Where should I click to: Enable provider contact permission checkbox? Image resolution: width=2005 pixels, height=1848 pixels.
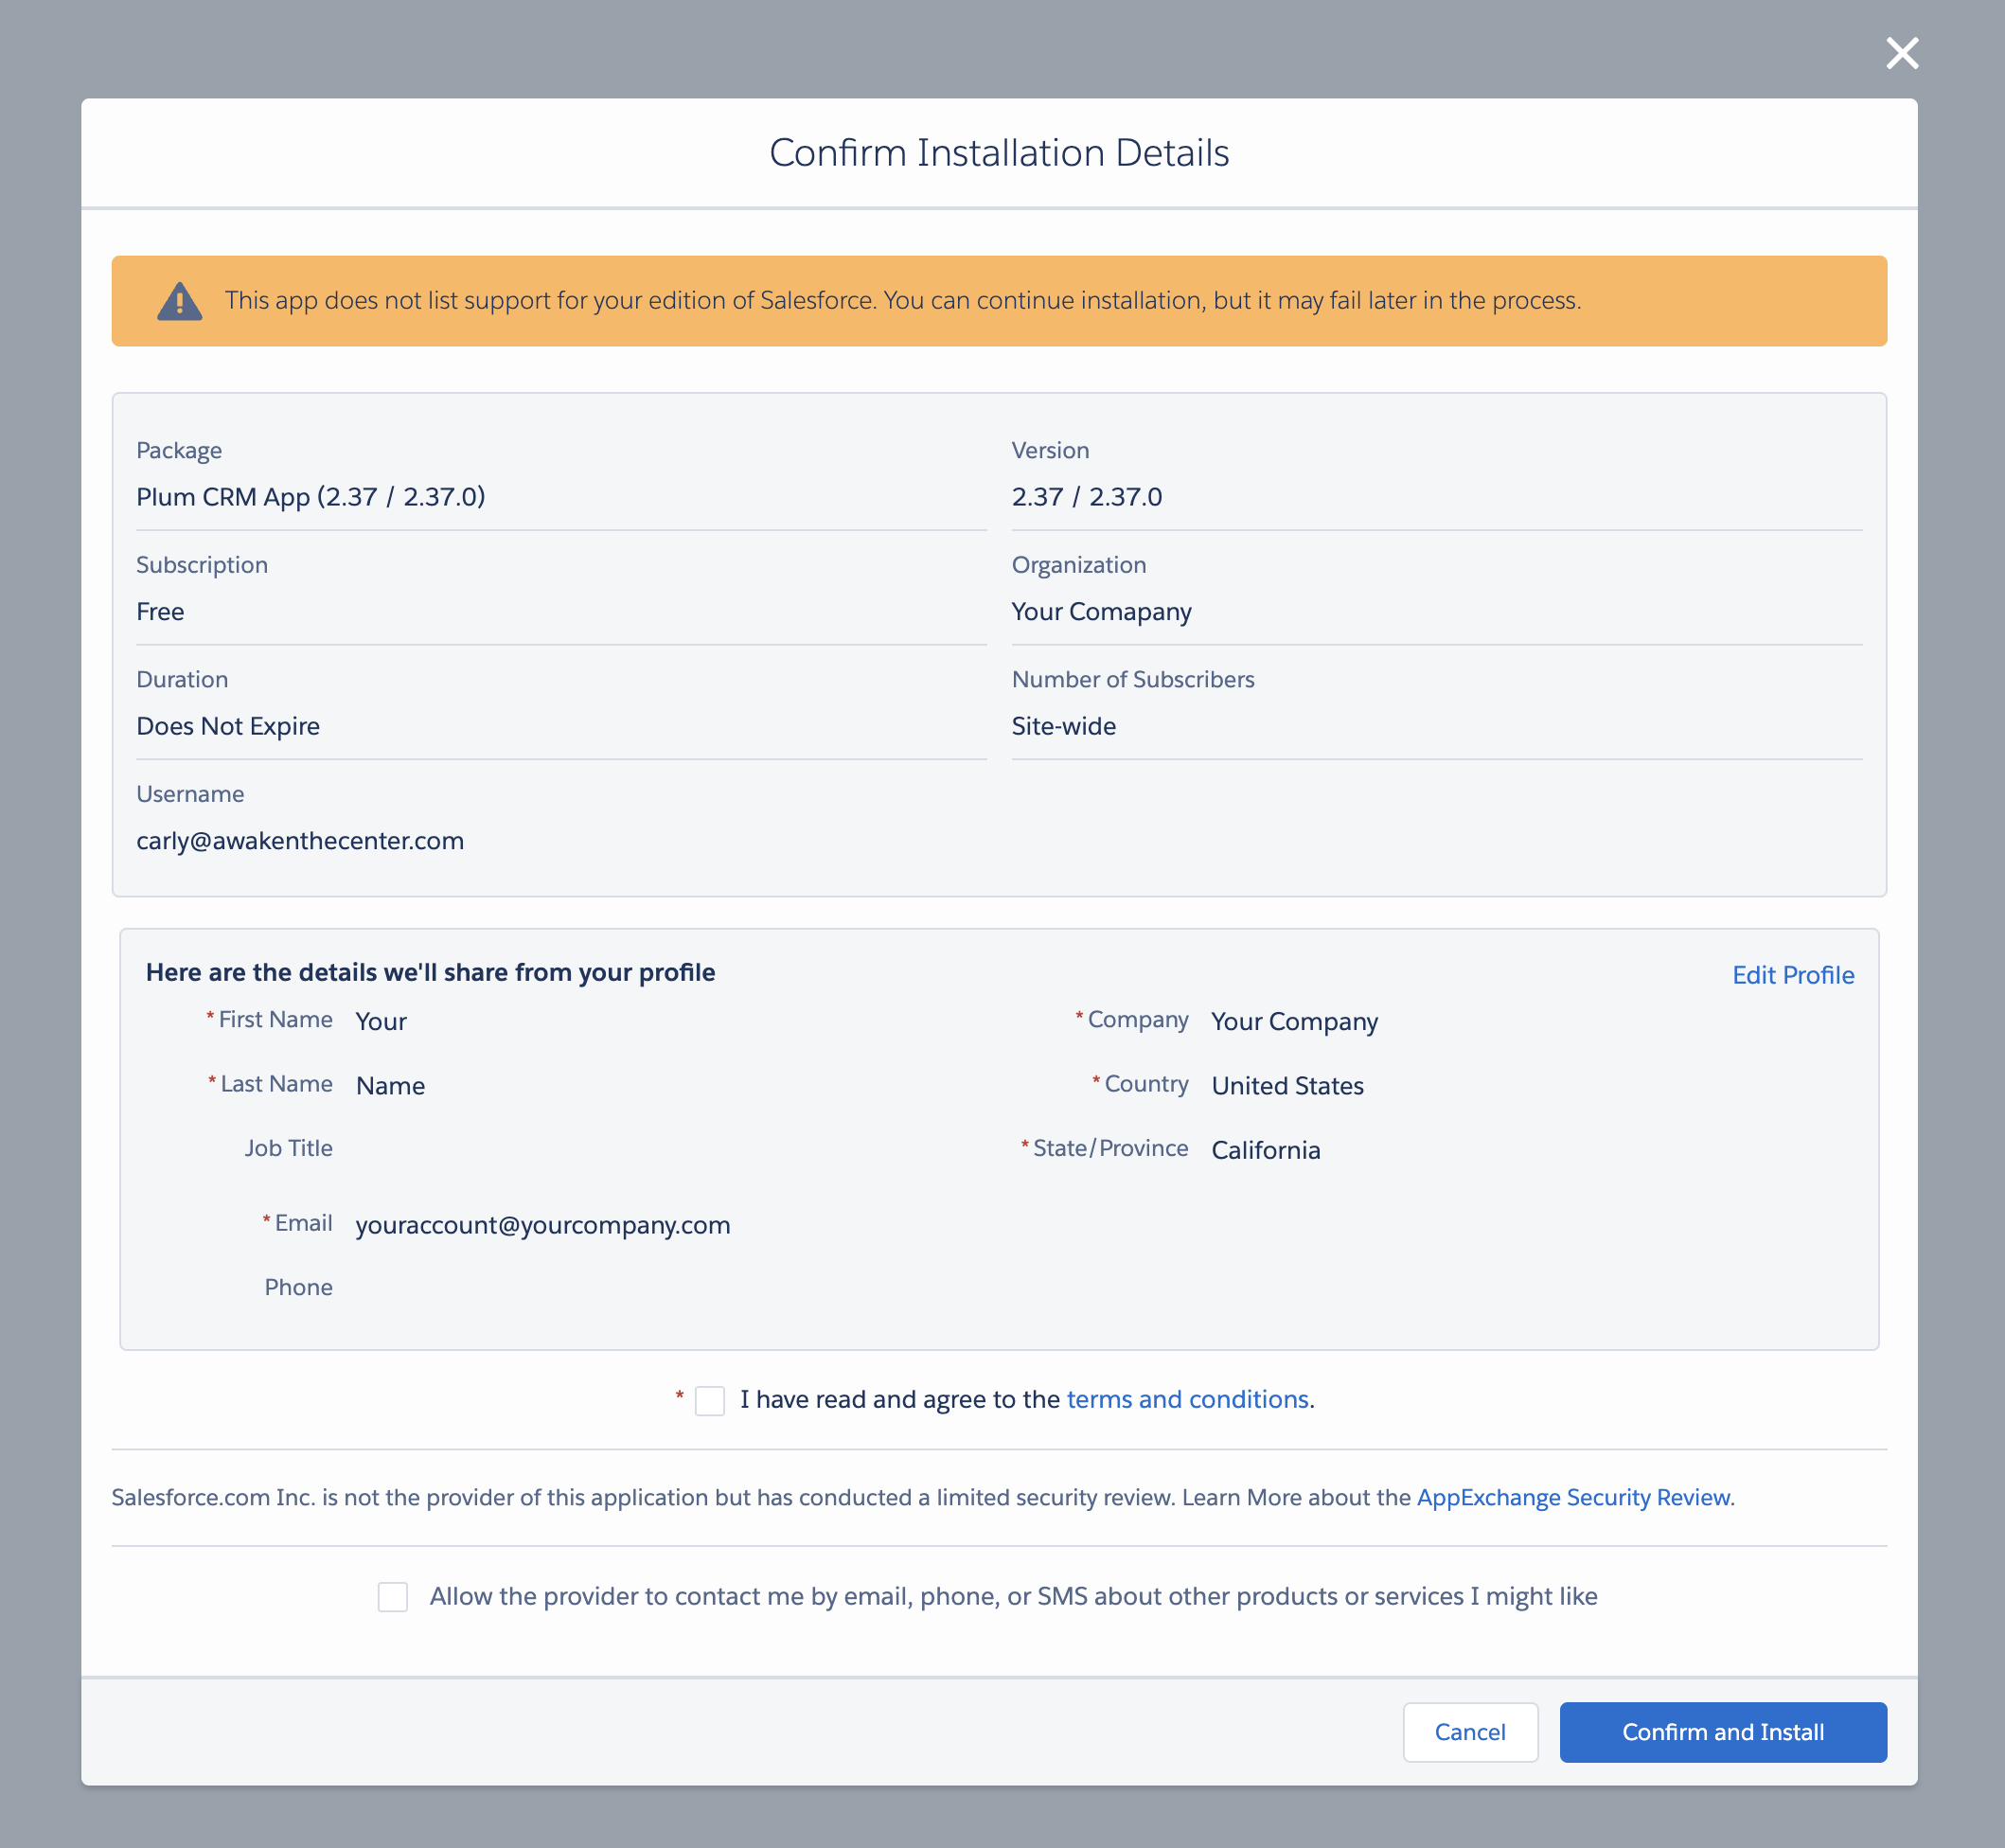coord(393,1596)
